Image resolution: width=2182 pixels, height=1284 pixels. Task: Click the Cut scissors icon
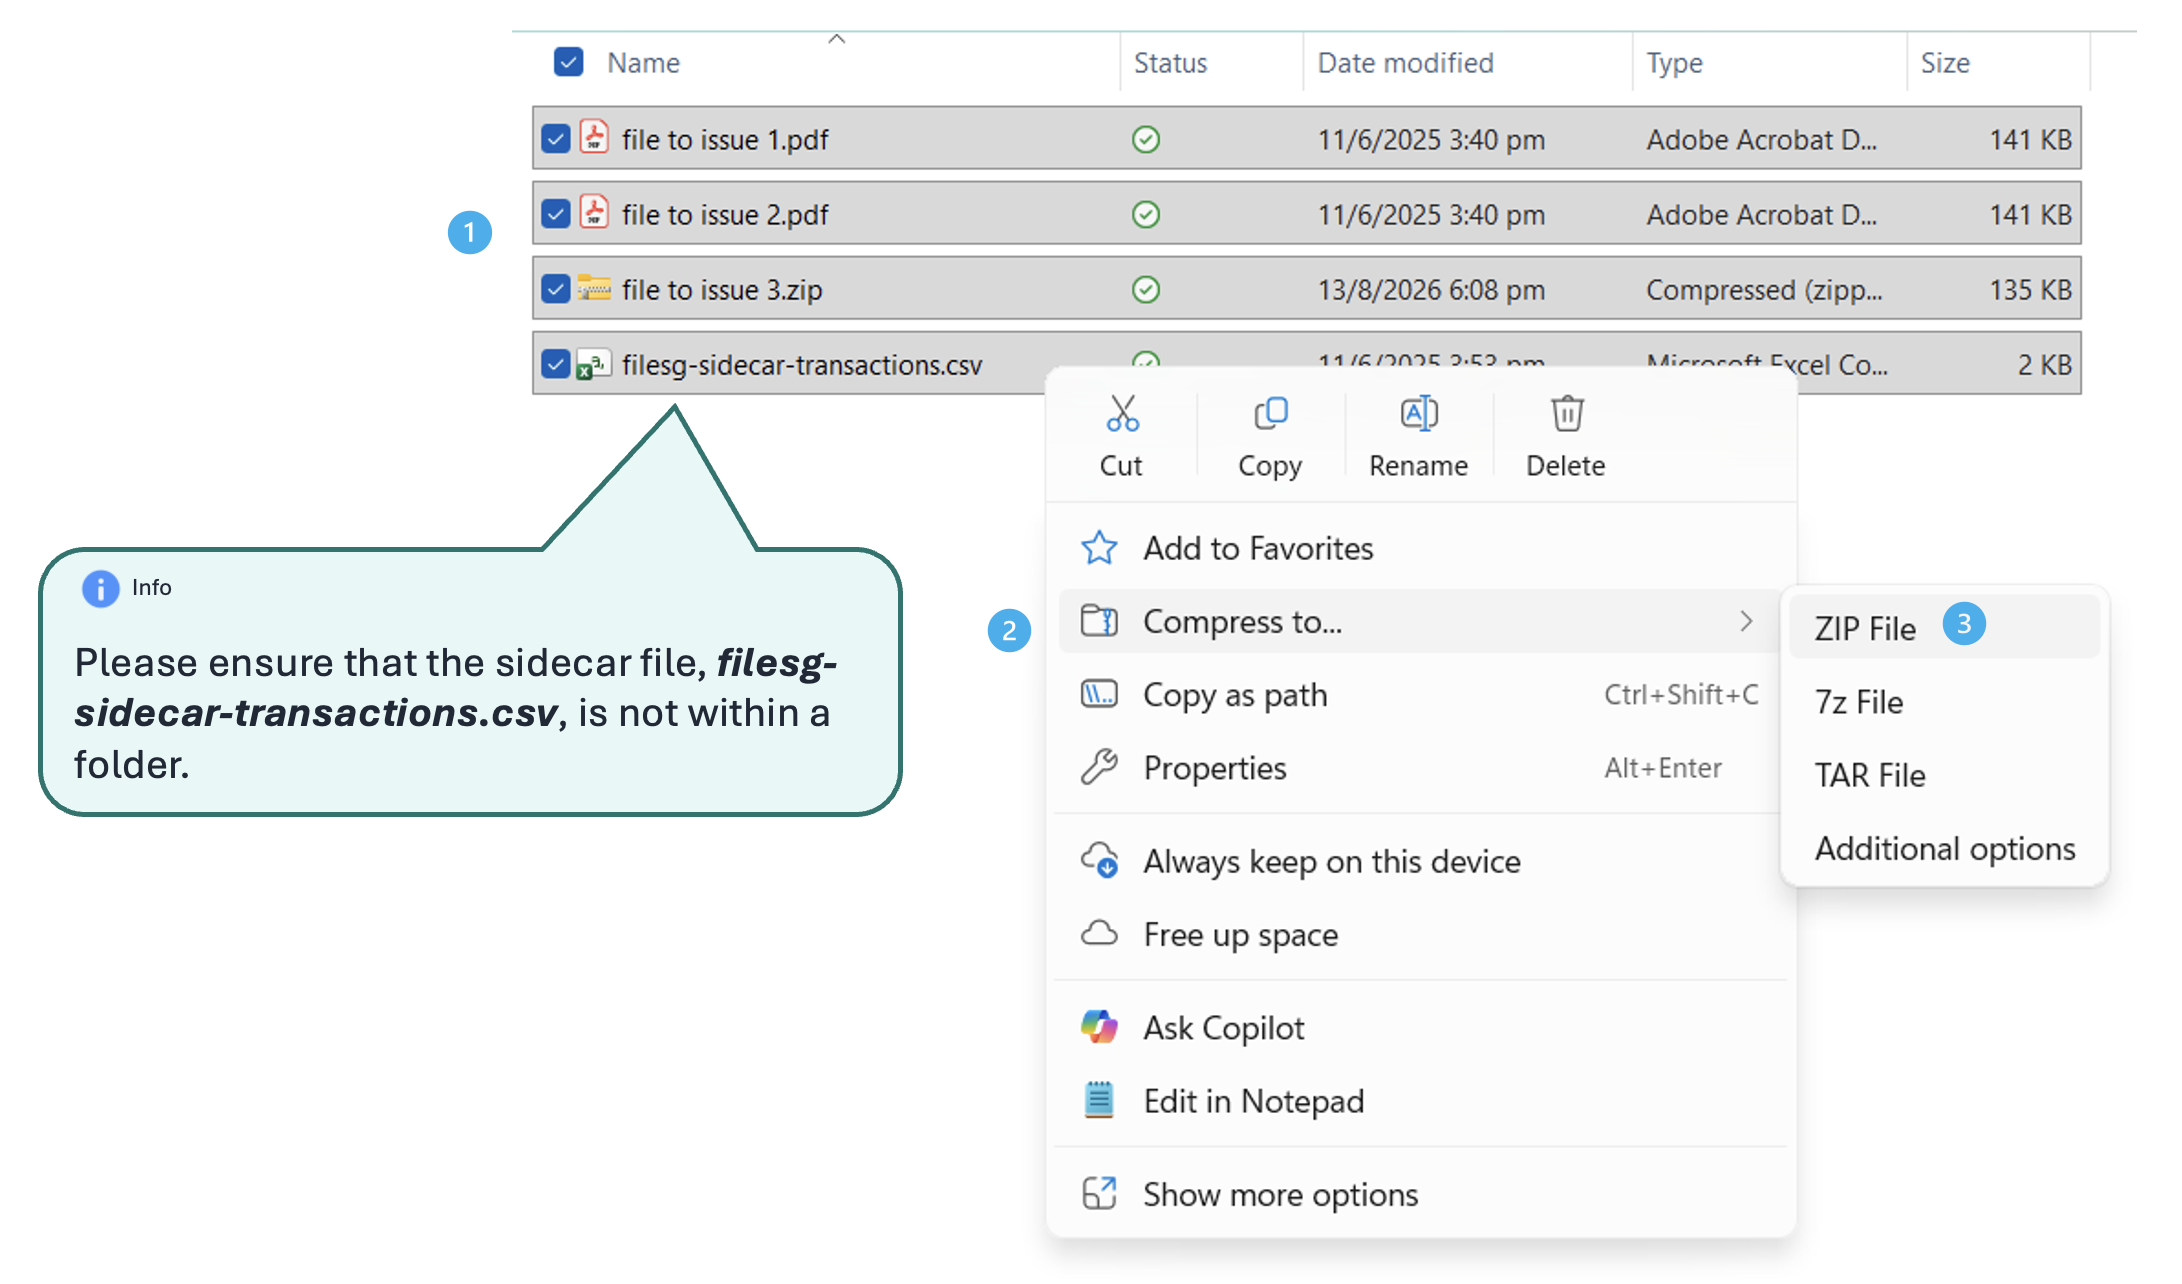(1122, 413)
